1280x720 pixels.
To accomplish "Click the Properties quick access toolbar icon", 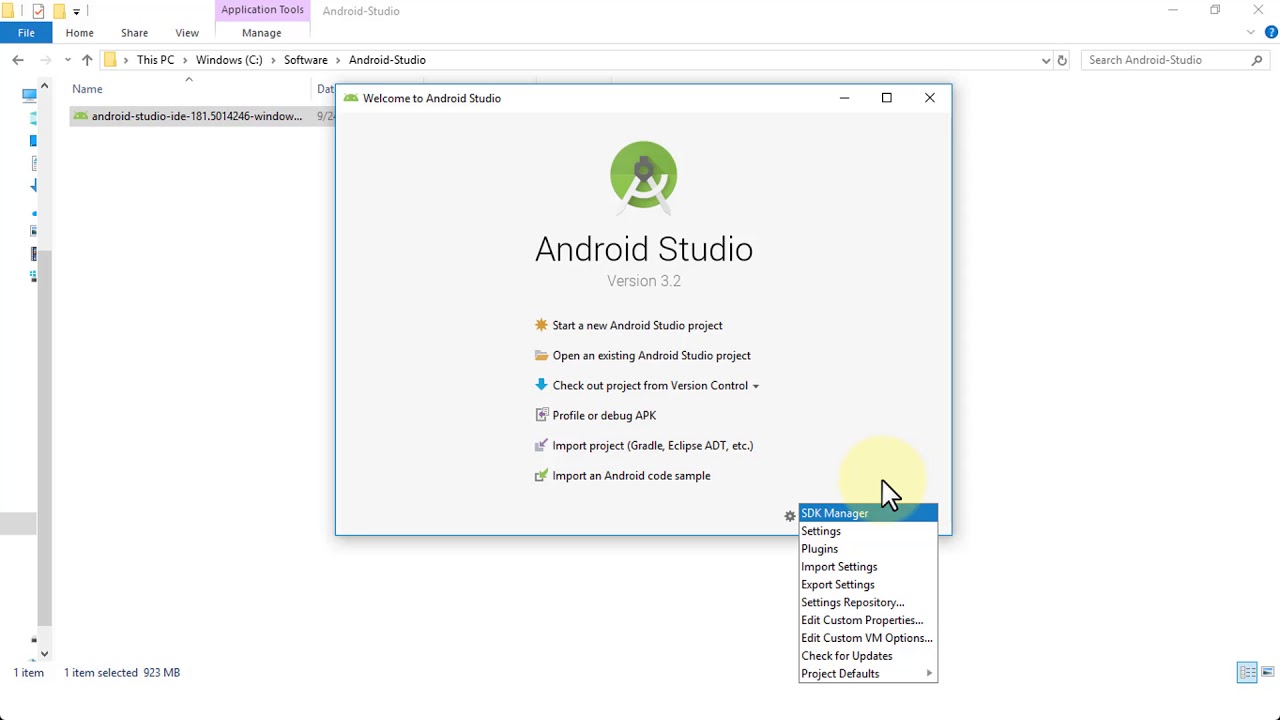I will pyautogui.click(x=38, y=11).
